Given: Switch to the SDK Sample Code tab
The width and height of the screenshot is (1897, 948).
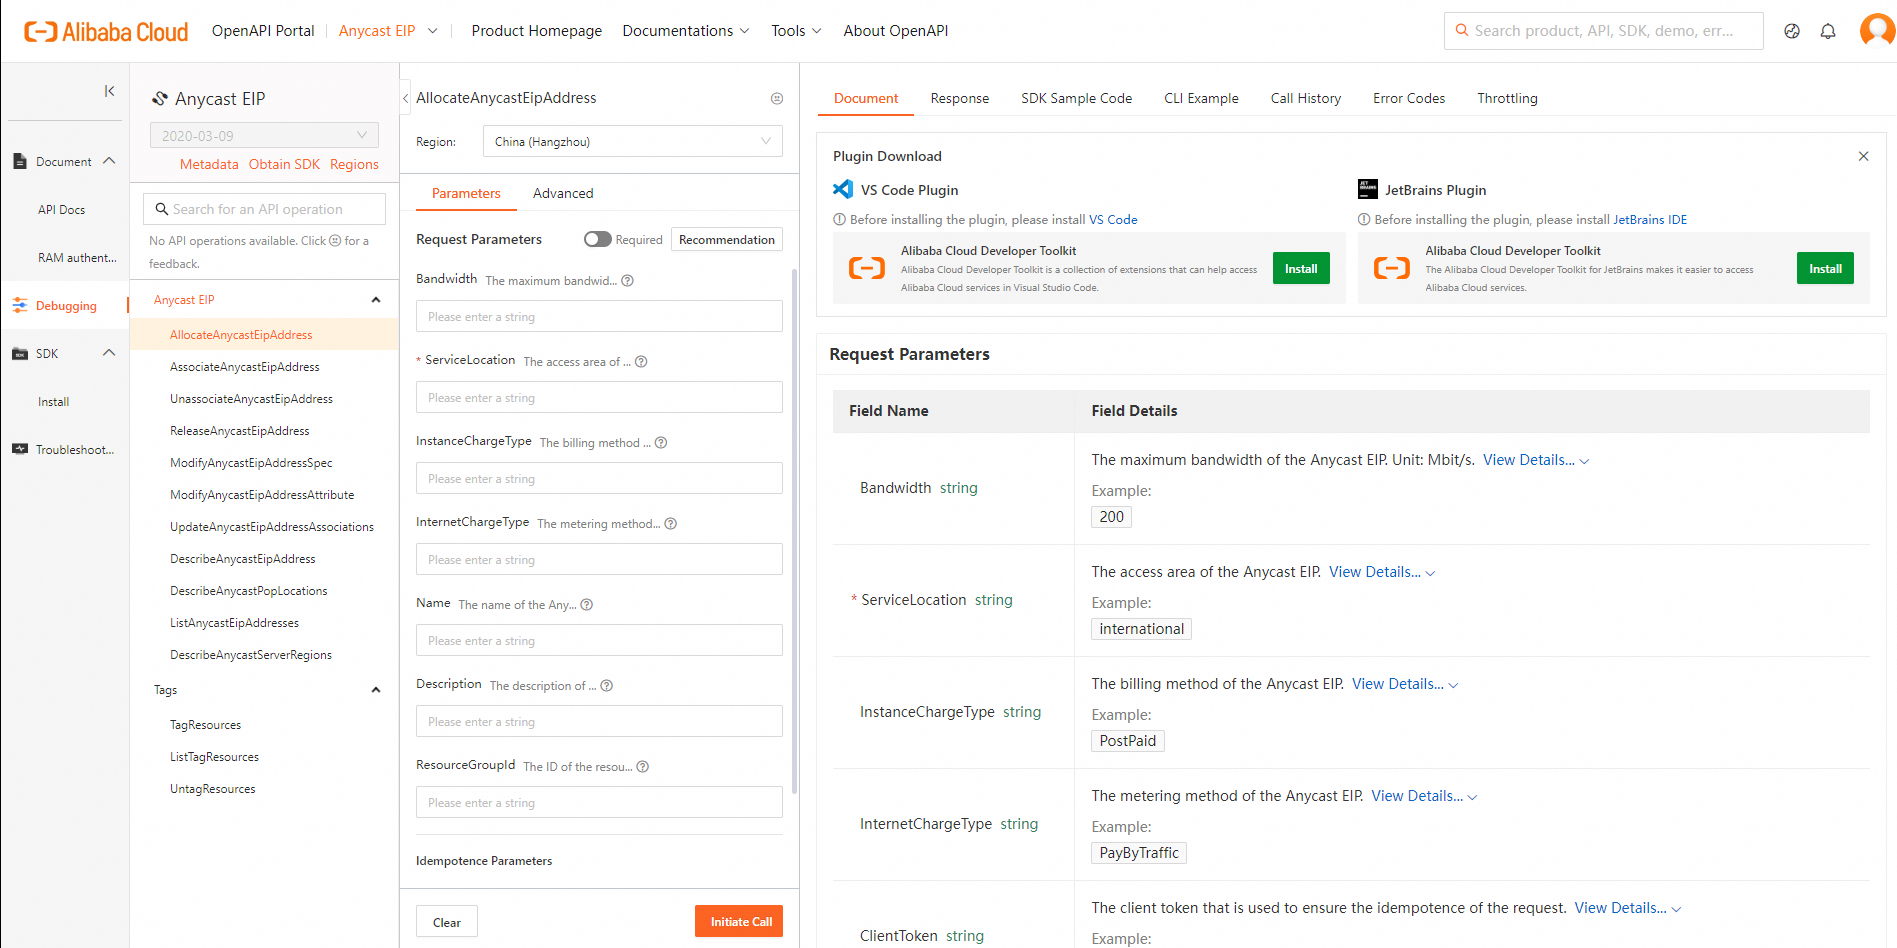Looking at the screenshot, I should pos(1076,98).
